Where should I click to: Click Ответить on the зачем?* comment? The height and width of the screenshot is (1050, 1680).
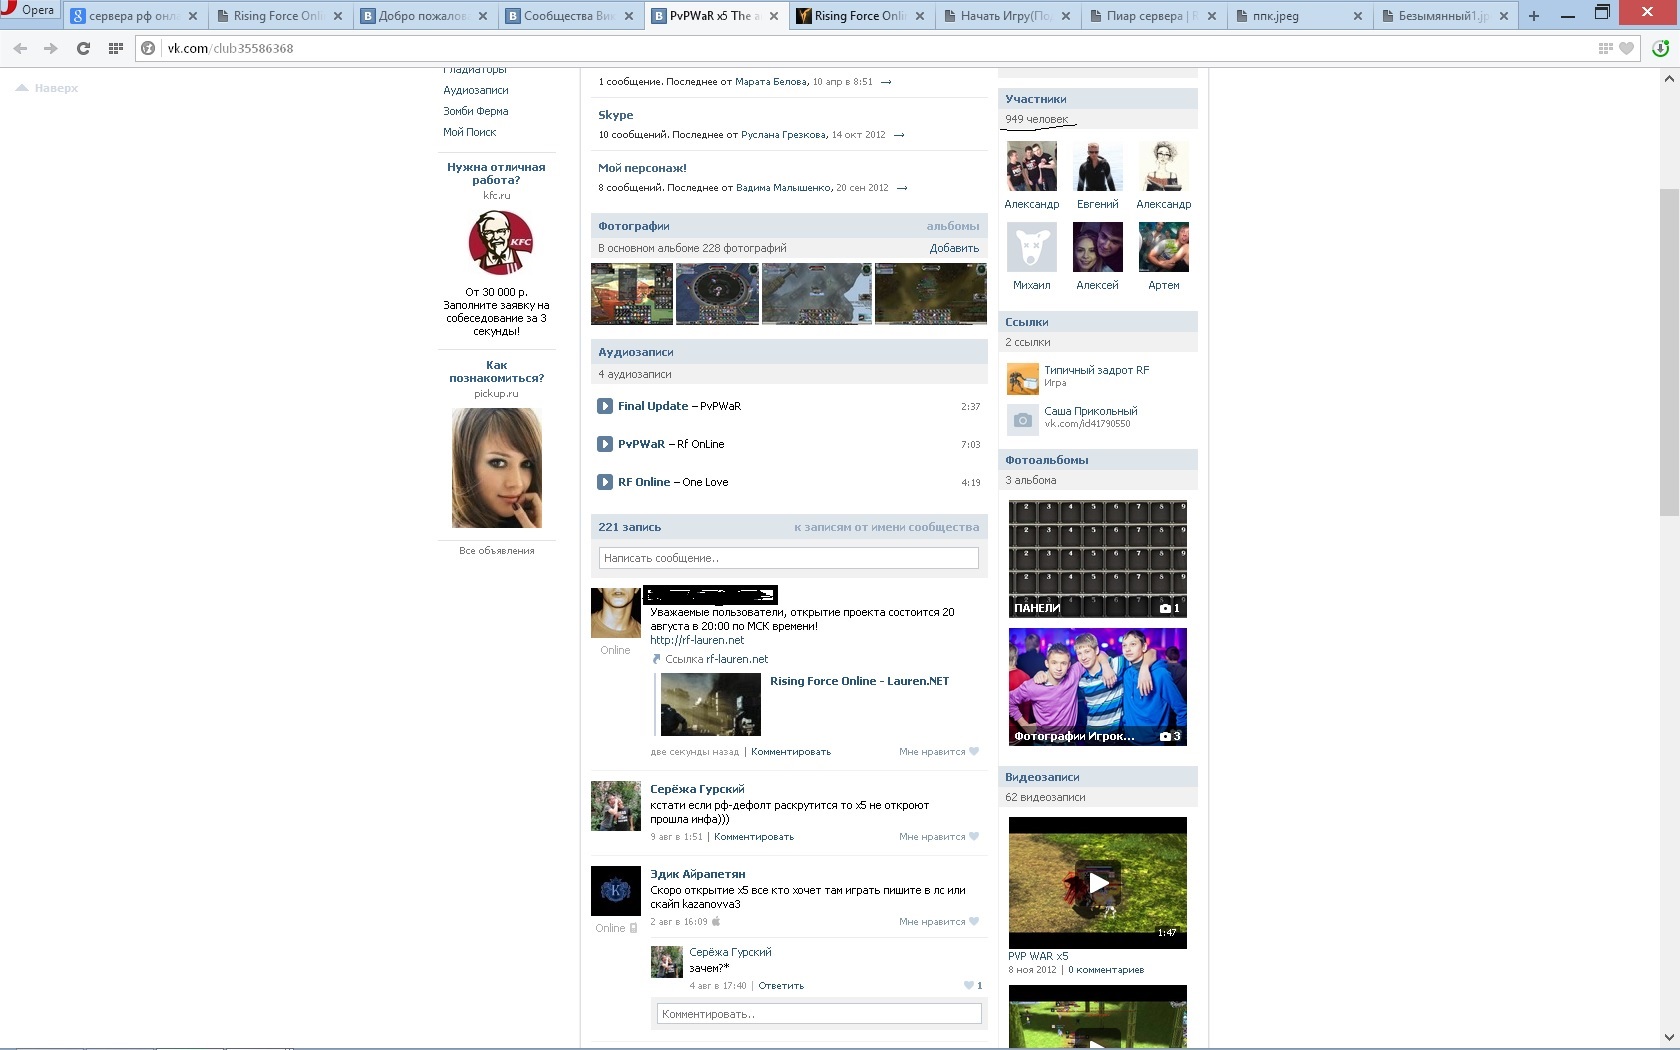point(781,986)
